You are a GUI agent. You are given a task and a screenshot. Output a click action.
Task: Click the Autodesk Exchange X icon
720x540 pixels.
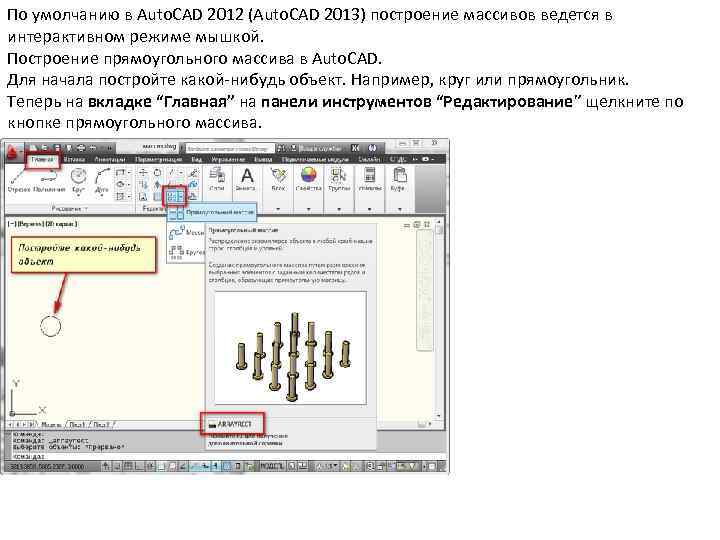pyautogui.click(x=355, y=148)
